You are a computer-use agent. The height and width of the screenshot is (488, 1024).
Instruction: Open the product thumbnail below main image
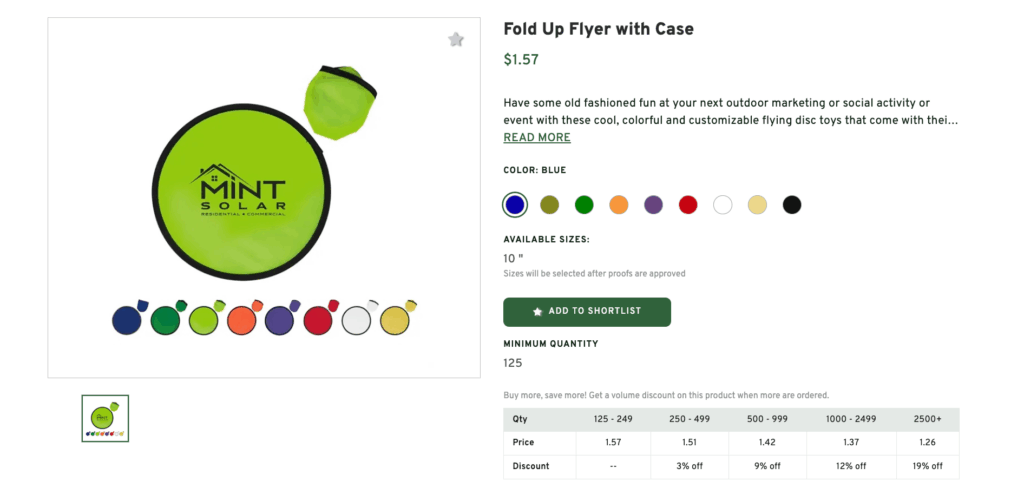tap(105, 419)
